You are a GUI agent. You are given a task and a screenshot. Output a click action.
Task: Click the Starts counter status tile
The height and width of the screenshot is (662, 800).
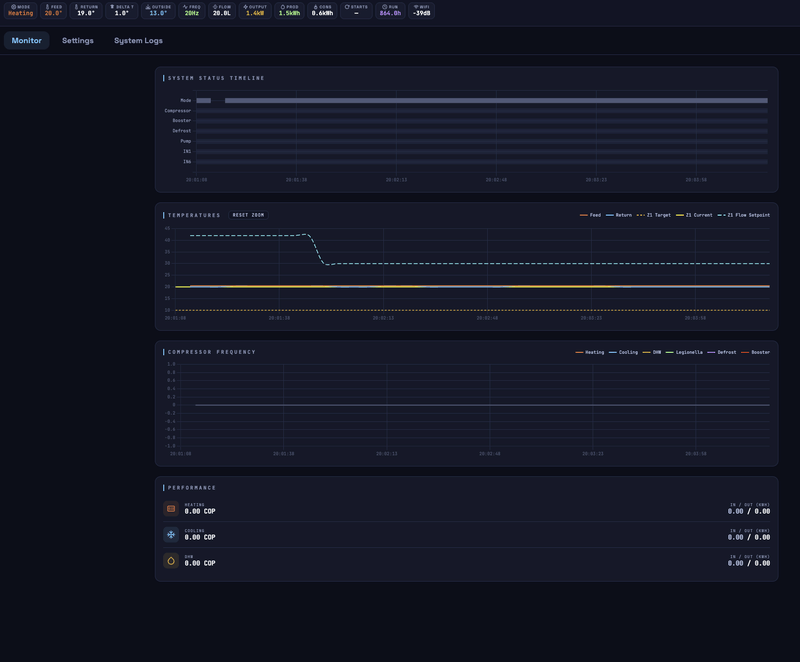coord(355,10)
